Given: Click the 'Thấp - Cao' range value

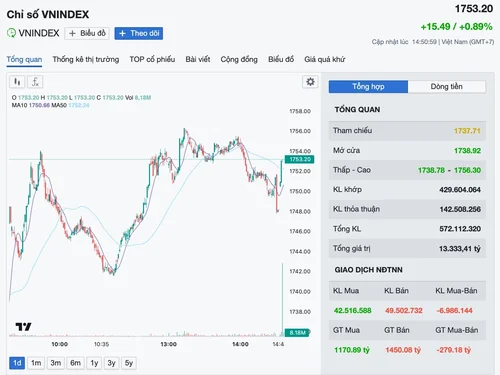Looking at the screenshot, I should (450, 170).
